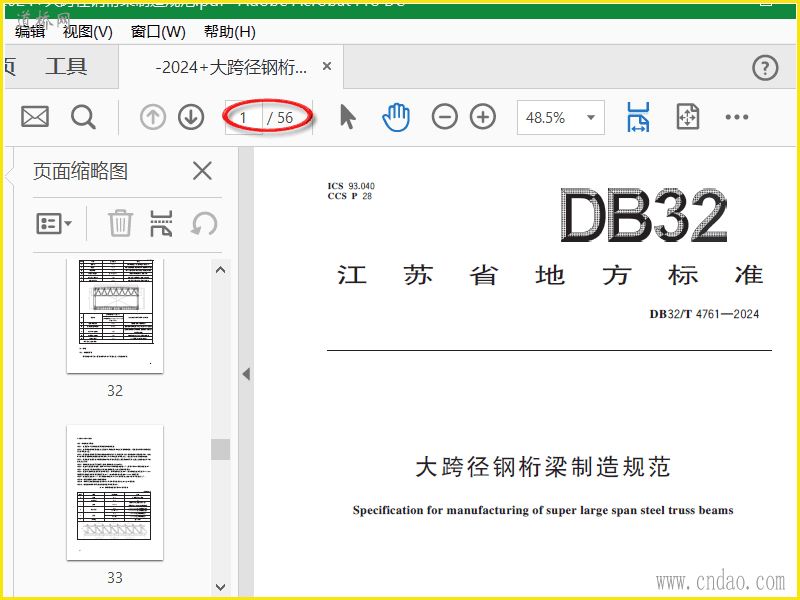Activate the hand pan tool
Screen dimensions: 800x600
(x=396, y=117)
